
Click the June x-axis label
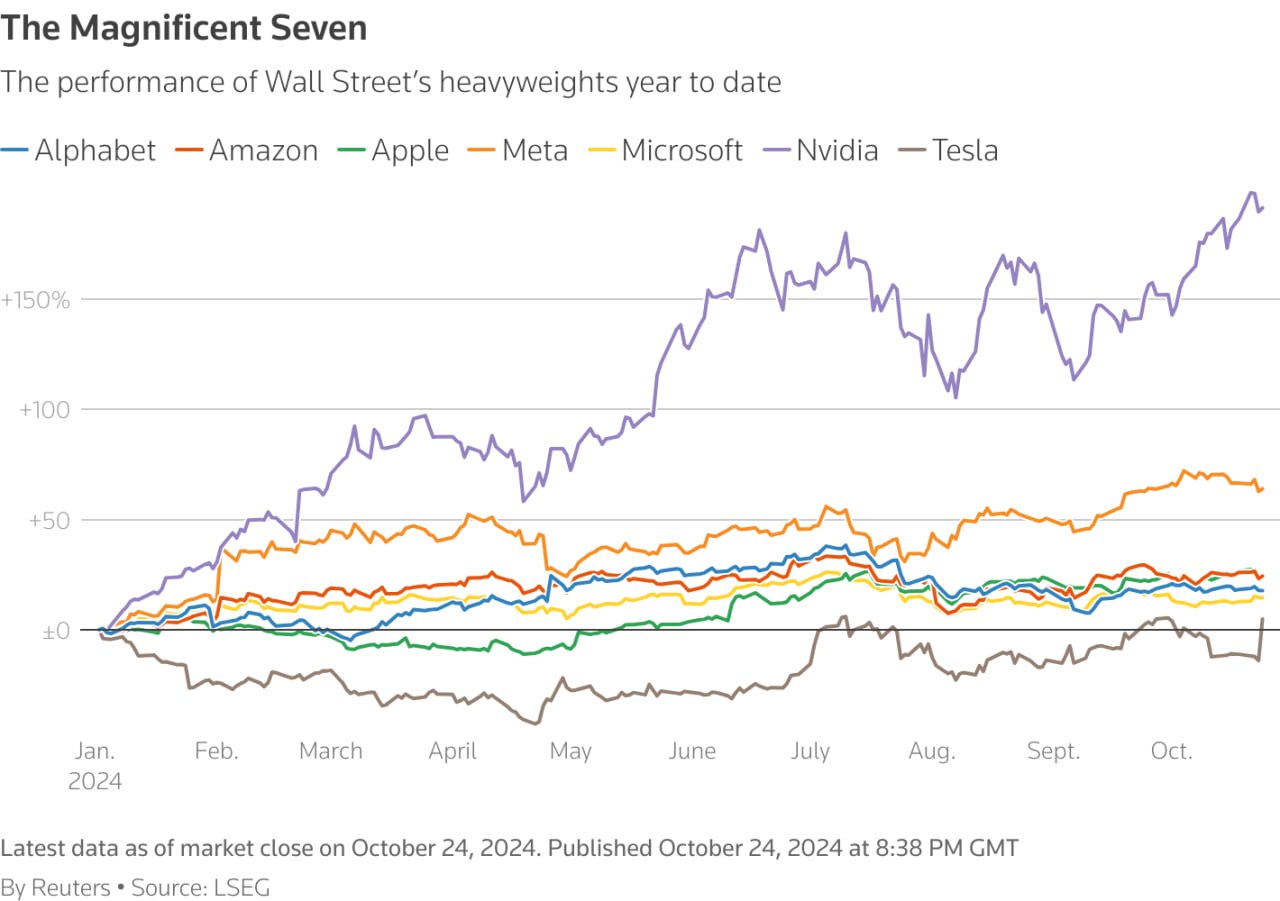[x=692, y=751]
